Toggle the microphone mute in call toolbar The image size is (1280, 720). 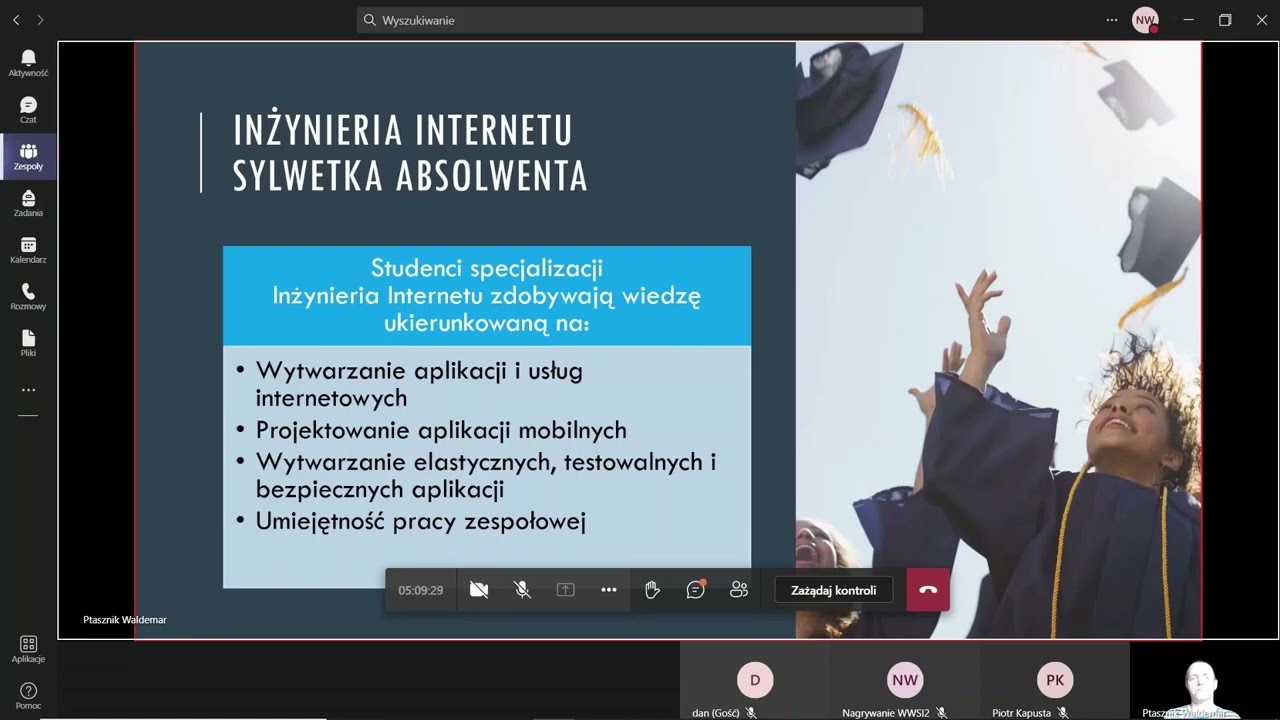pyautogui.click(x=522, y=590)
